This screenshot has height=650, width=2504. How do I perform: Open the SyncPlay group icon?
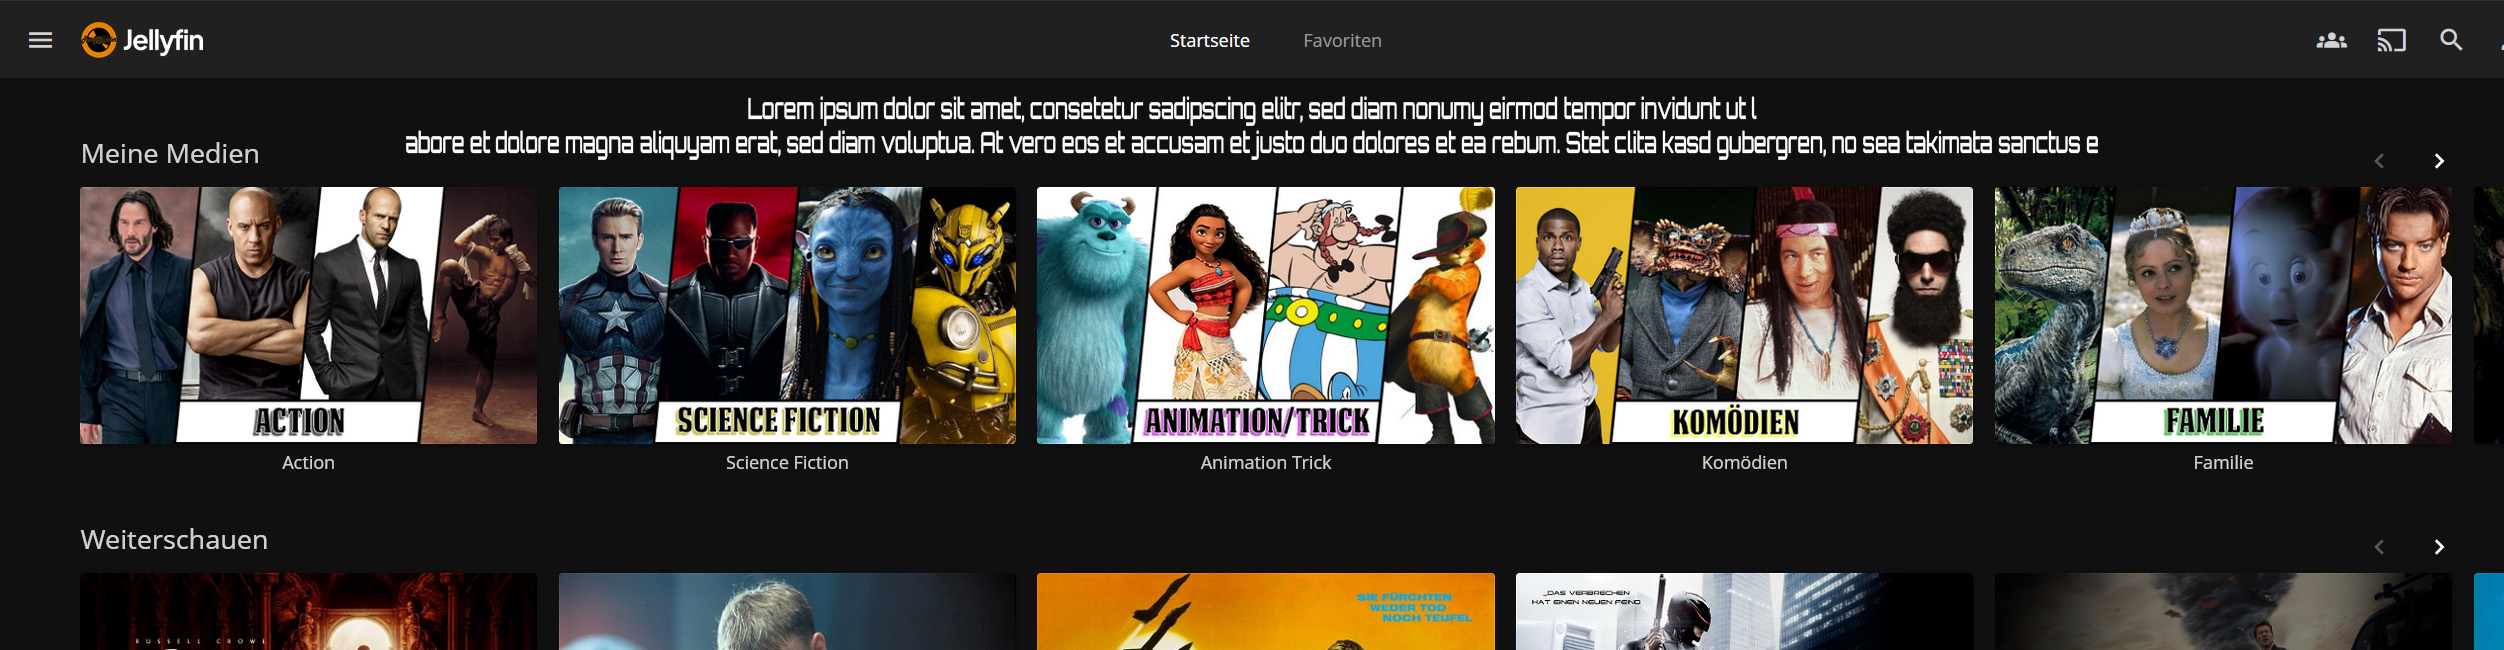[2331, 40]
